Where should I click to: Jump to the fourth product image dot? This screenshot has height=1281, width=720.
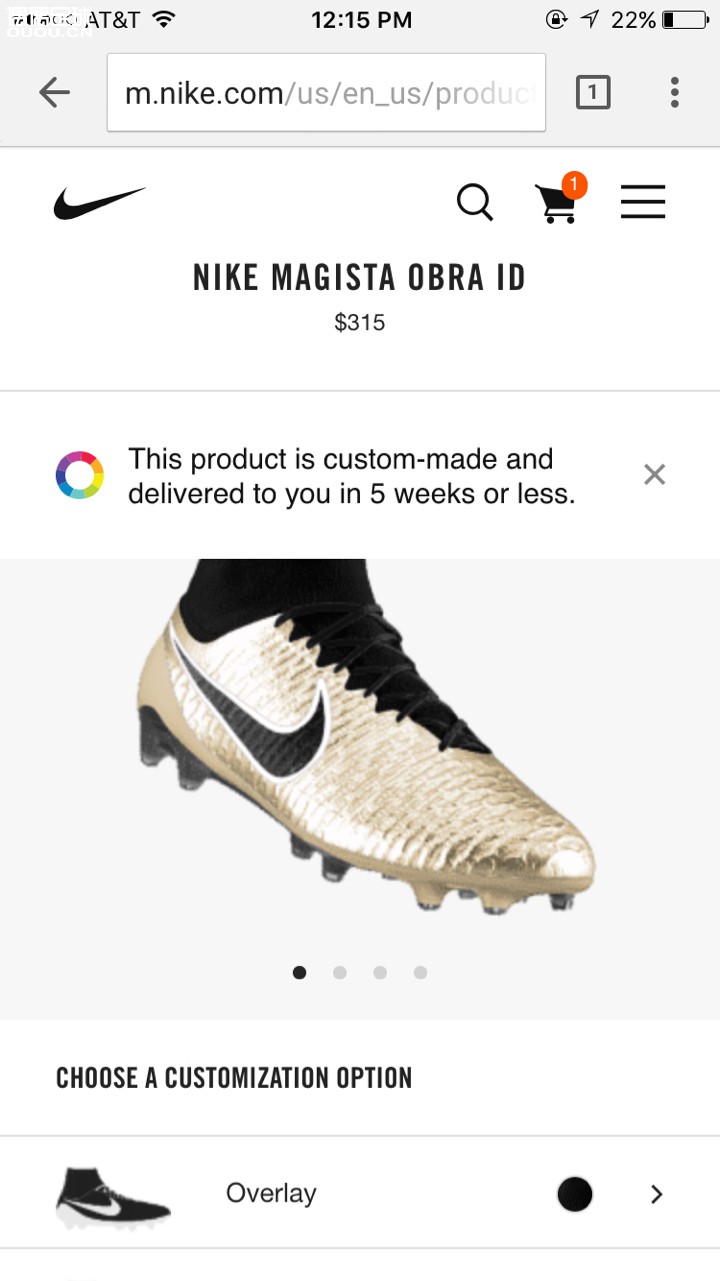(420, 972)
